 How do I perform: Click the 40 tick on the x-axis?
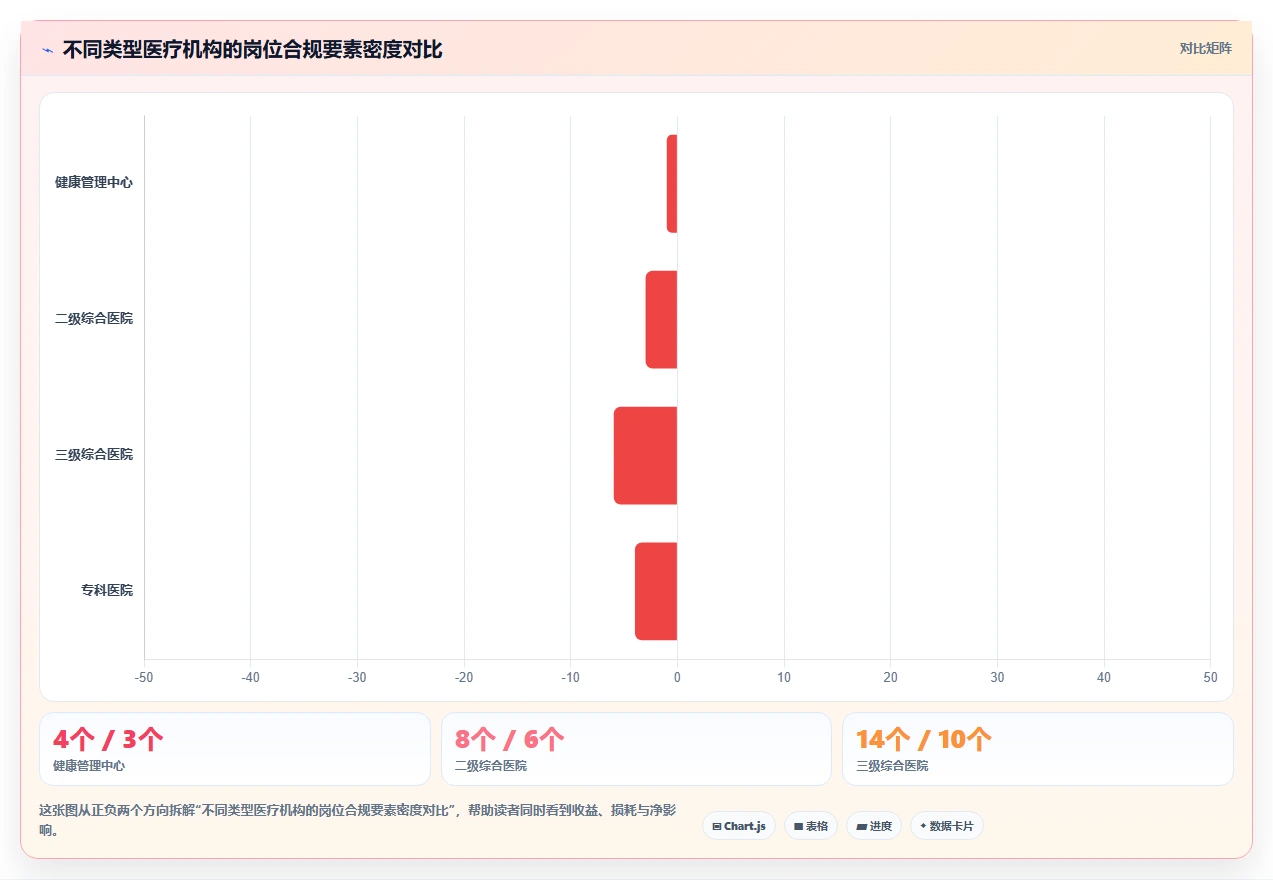point(1104,677)
